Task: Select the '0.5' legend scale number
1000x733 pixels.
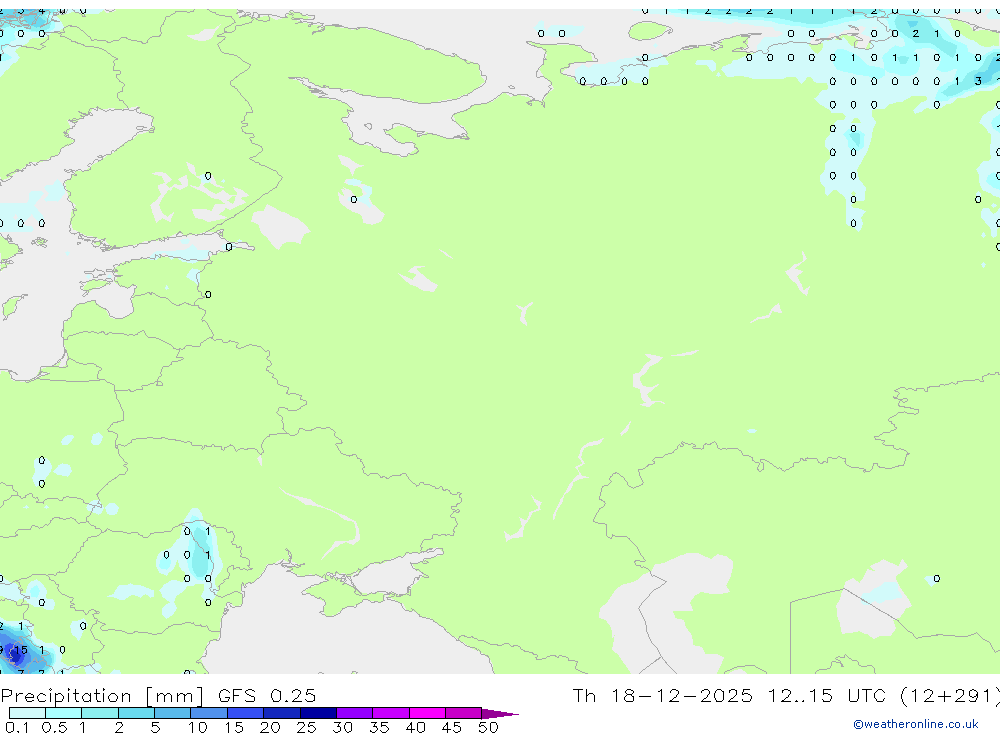Action: tap(54, 727)
